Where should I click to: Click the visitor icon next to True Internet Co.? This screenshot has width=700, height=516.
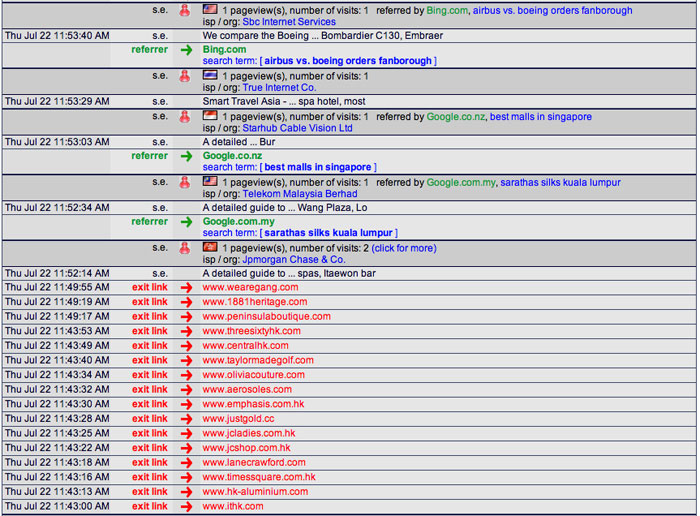[185, 76]
